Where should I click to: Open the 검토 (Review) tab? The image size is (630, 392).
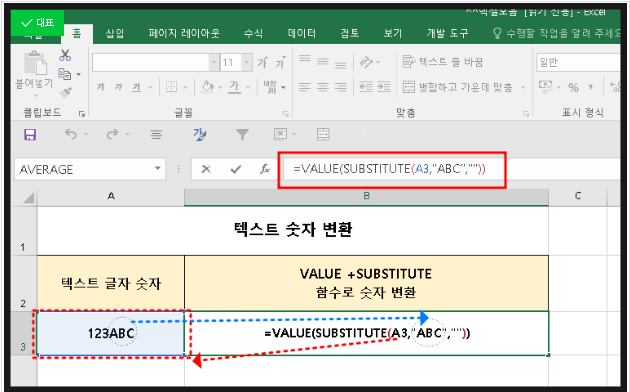(x=350, y=33)
